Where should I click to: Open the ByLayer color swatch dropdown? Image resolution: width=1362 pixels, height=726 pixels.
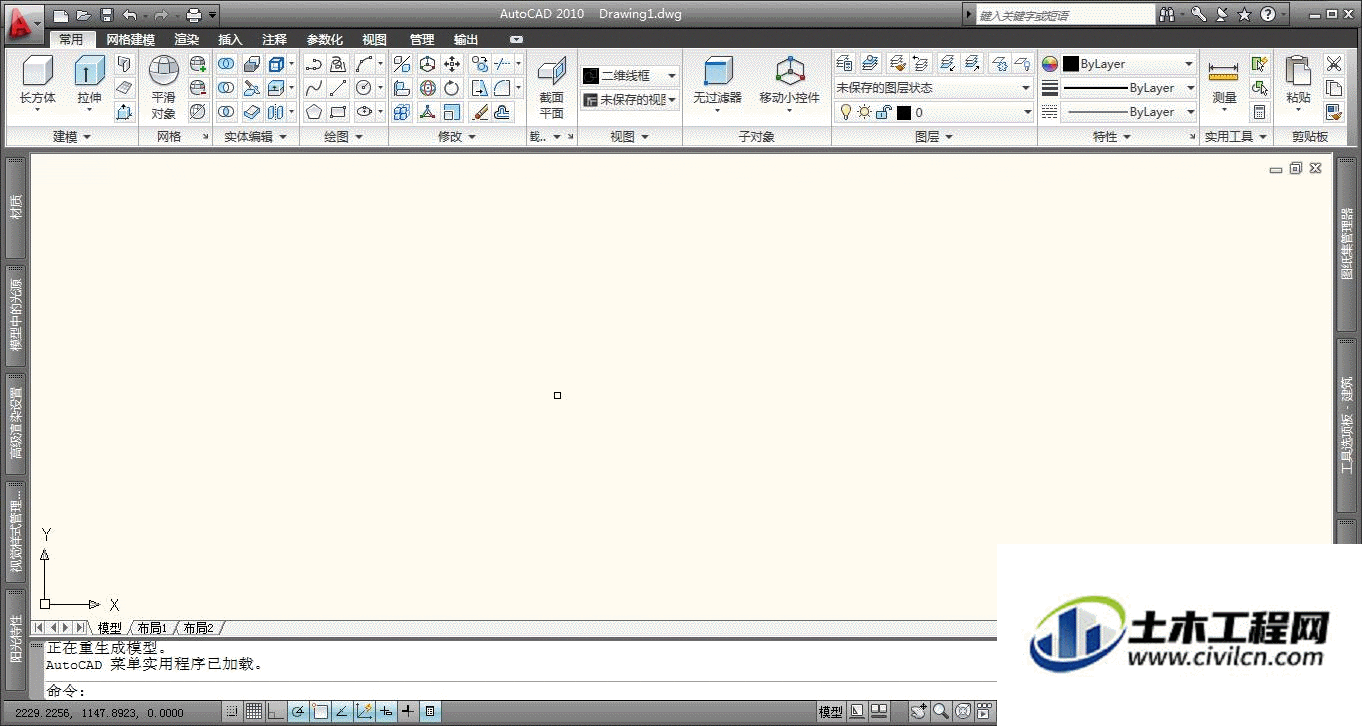1129,64
